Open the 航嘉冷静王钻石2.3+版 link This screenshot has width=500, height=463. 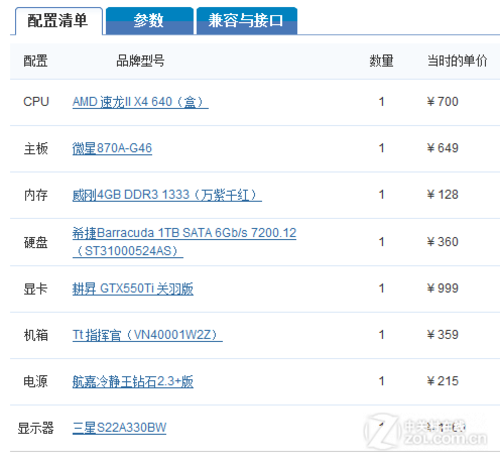pos(133,381)
